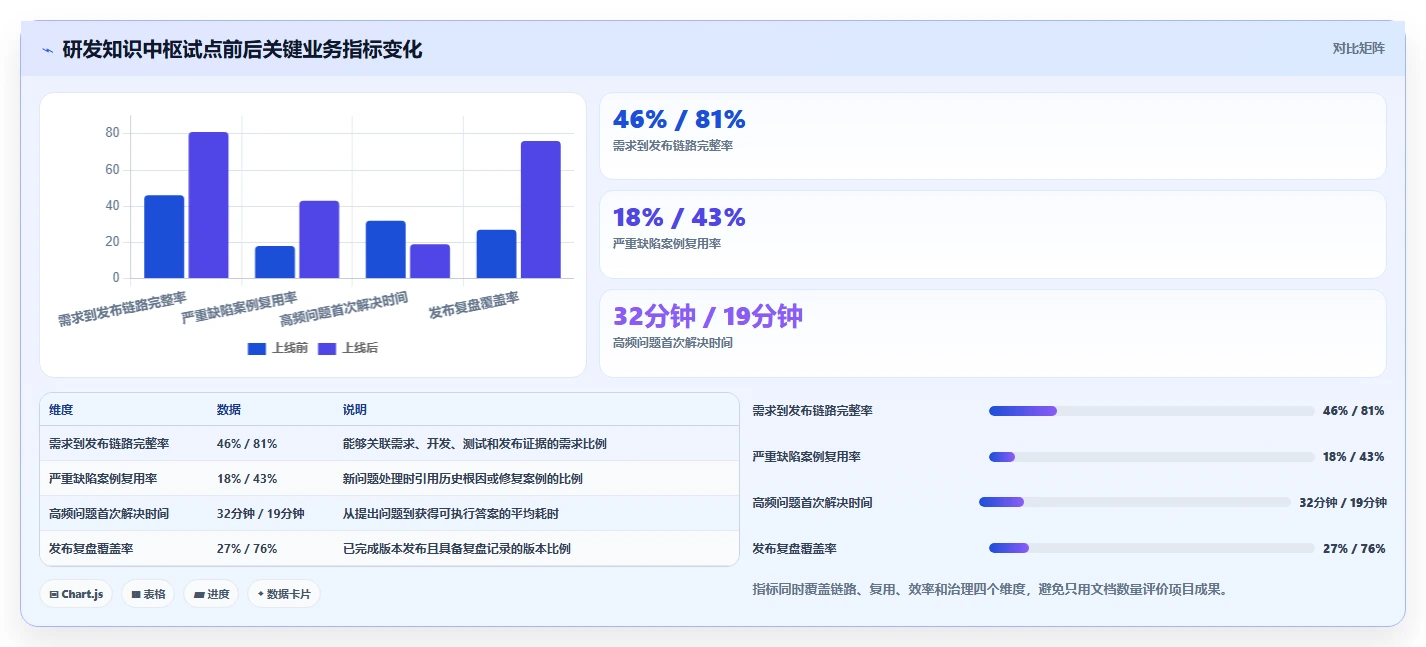Click the 对比矩阵 label in header
Image resolution: width=1426 pixels, height=647 pixels.
[1359, 48]
